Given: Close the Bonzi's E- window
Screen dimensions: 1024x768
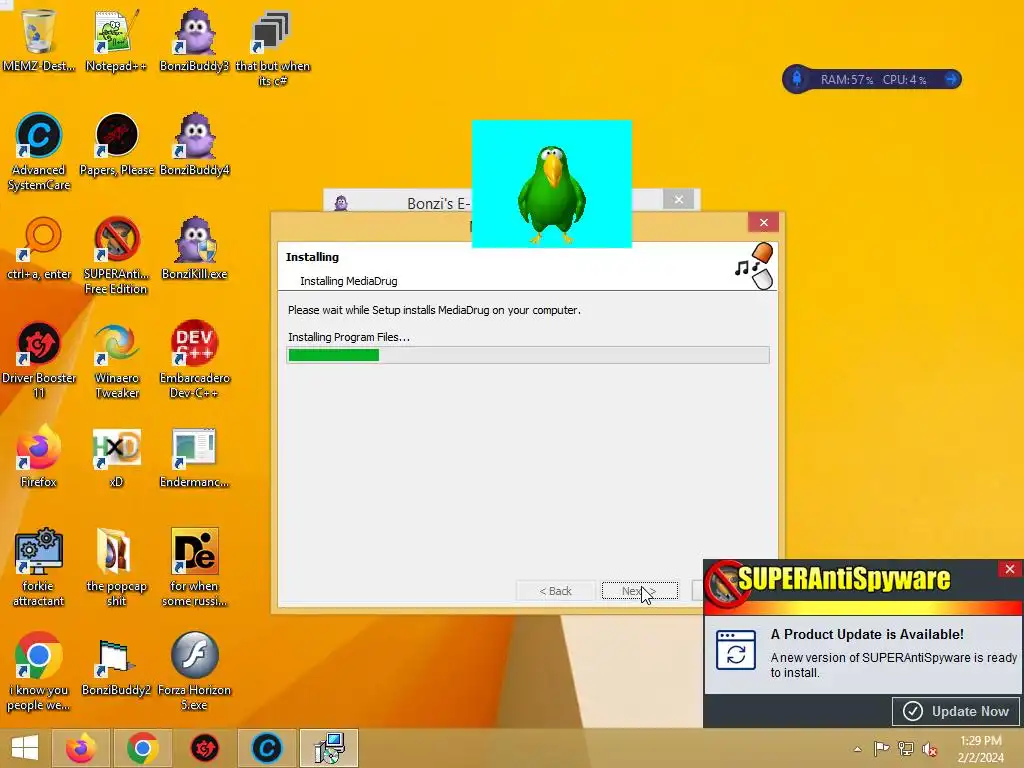Looking at the screenshot, I should pos(679,199).
